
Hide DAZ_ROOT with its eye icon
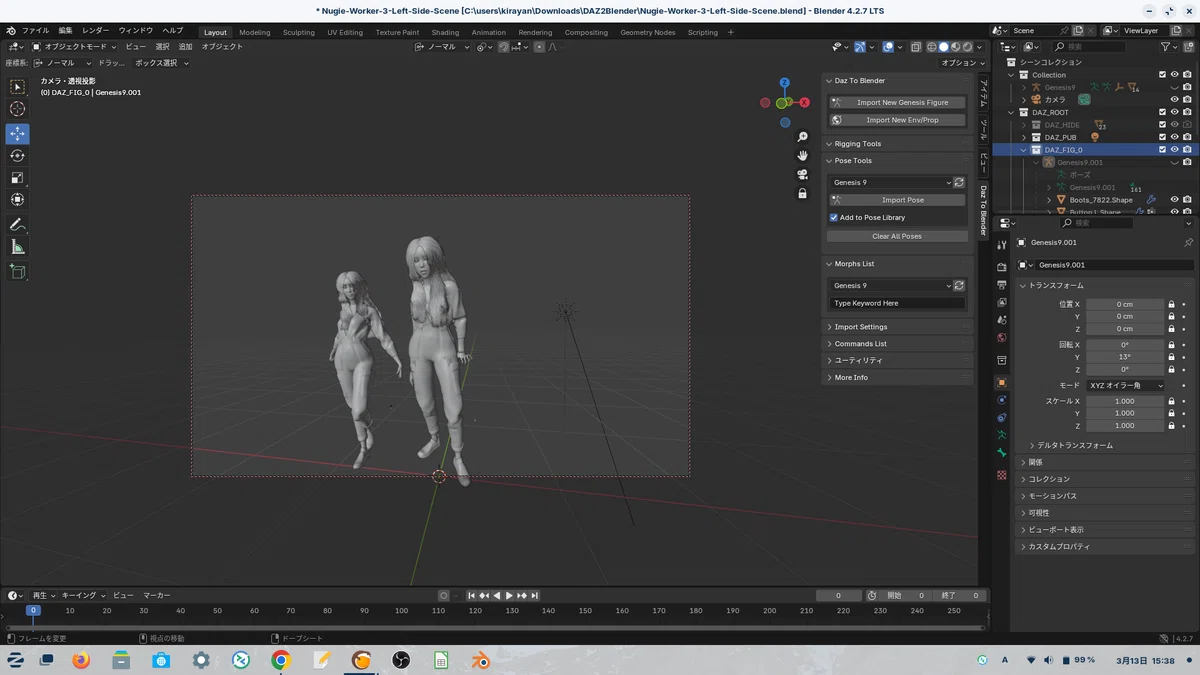tap(1174, 112)
